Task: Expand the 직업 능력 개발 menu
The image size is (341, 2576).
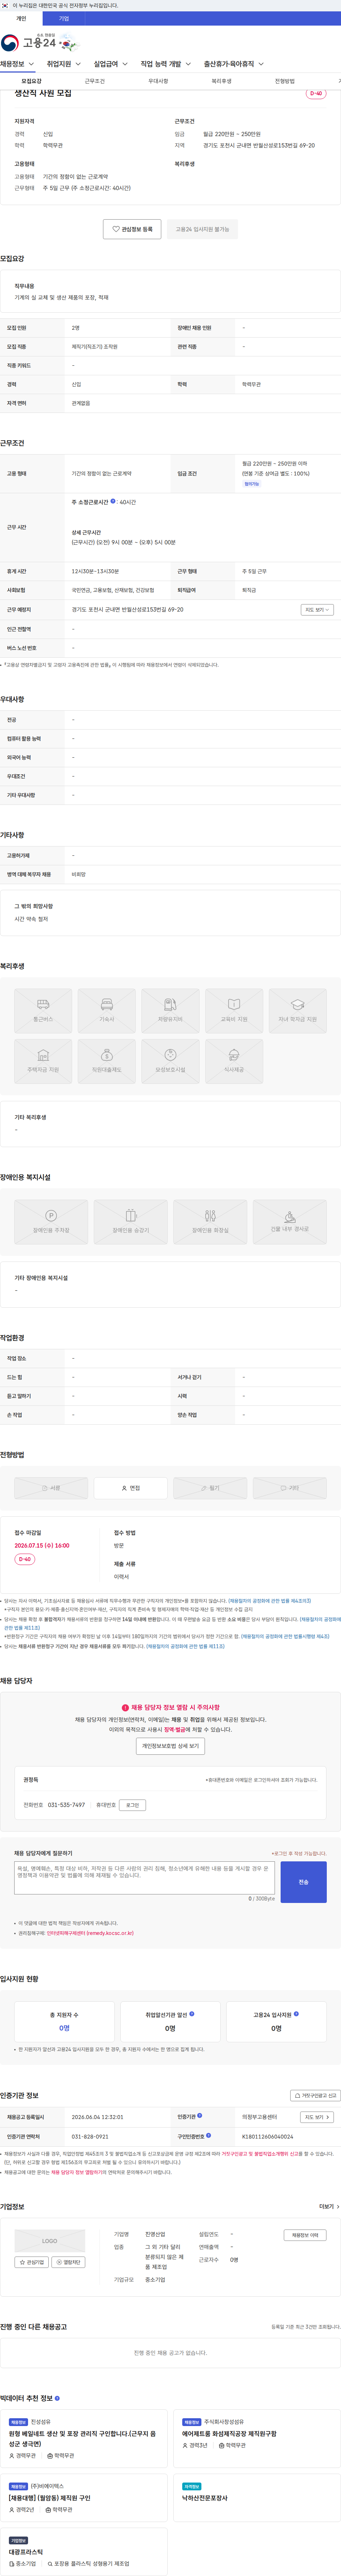Action: (x=165, y=64)
